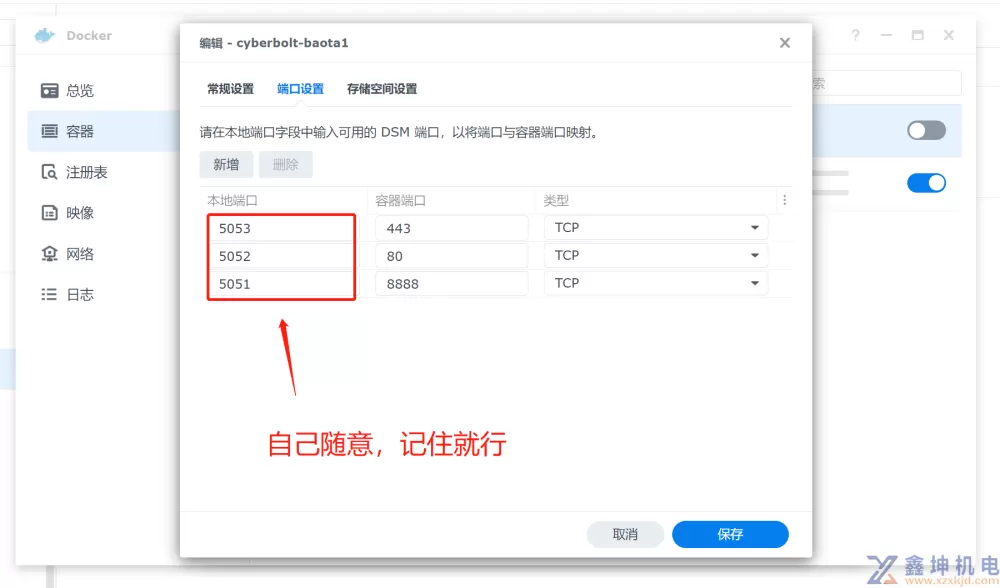The height and width of the screenshot is (588, 1000).
Task: Maximize the Docker window
Action: coord(918,36)
